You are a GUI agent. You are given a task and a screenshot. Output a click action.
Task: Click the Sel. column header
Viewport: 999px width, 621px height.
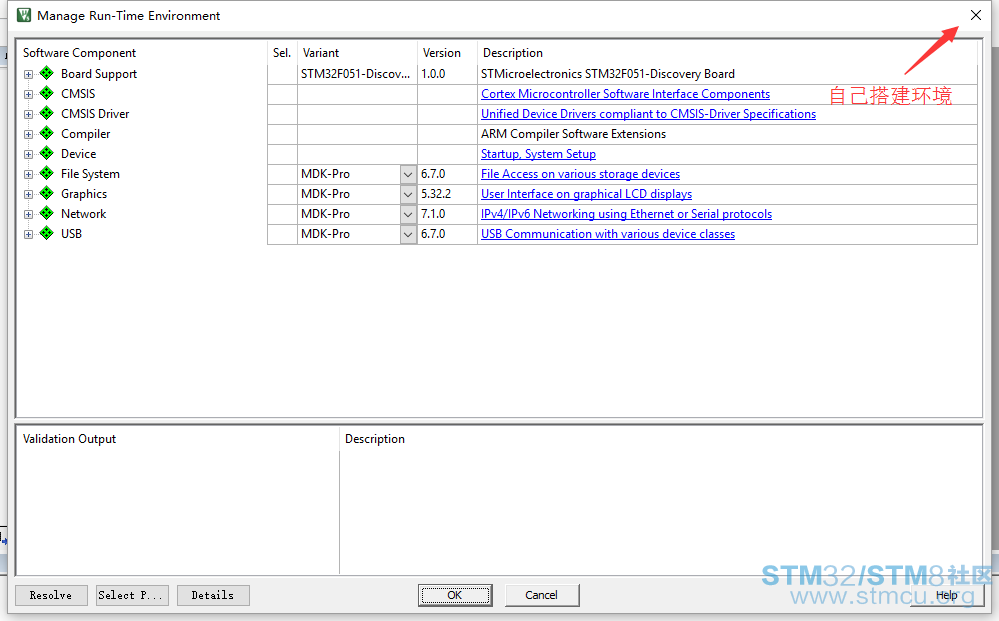(x=282, y=53)
